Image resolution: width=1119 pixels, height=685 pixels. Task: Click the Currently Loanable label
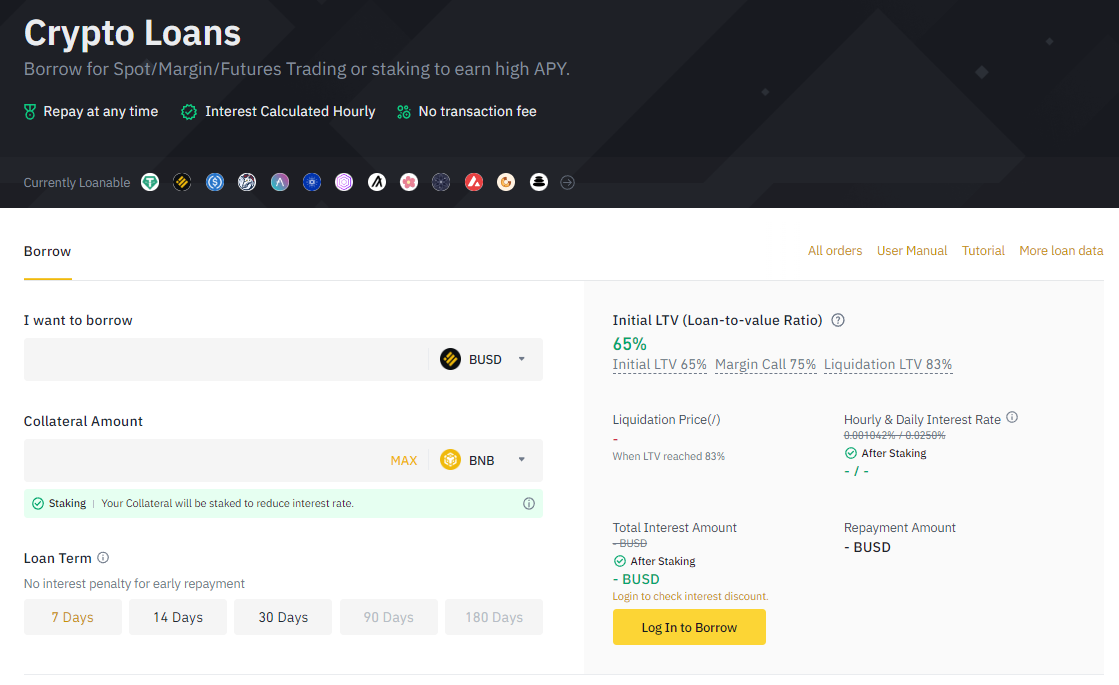point(77,183)
